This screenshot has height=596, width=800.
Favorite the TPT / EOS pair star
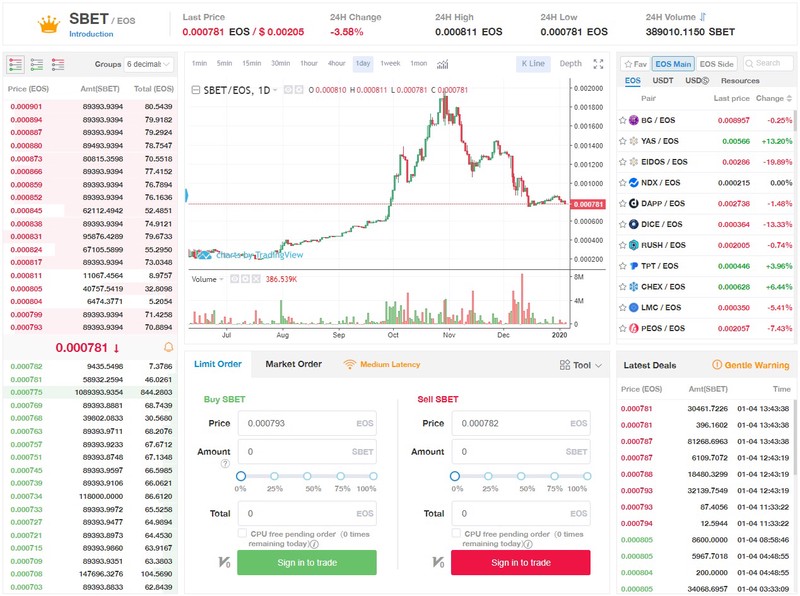pyautogui.click(x=622, y=266)
